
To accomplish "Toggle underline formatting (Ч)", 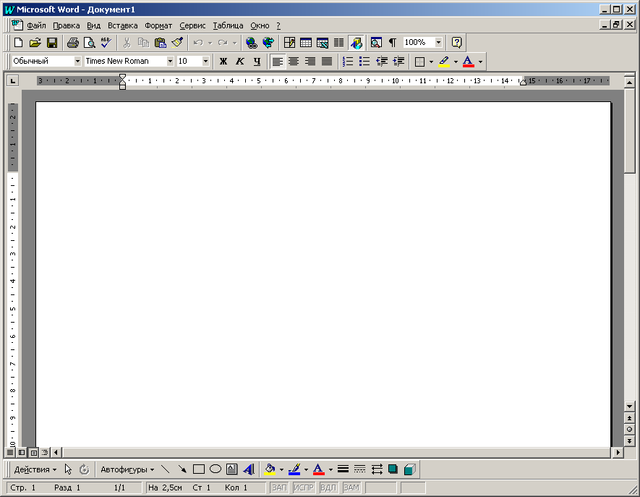I will [x=257, y=61].
